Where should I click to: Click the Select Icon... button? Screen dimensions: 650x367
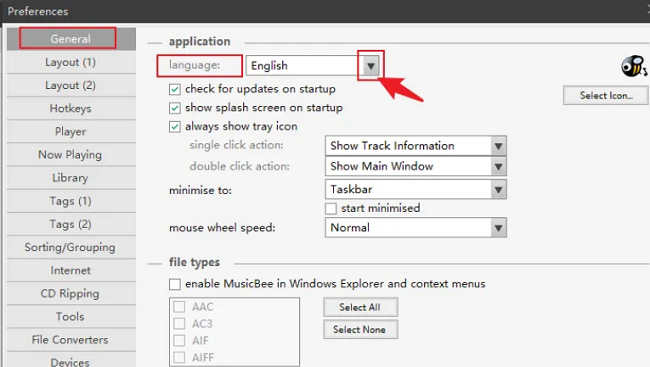click(606, 95)
